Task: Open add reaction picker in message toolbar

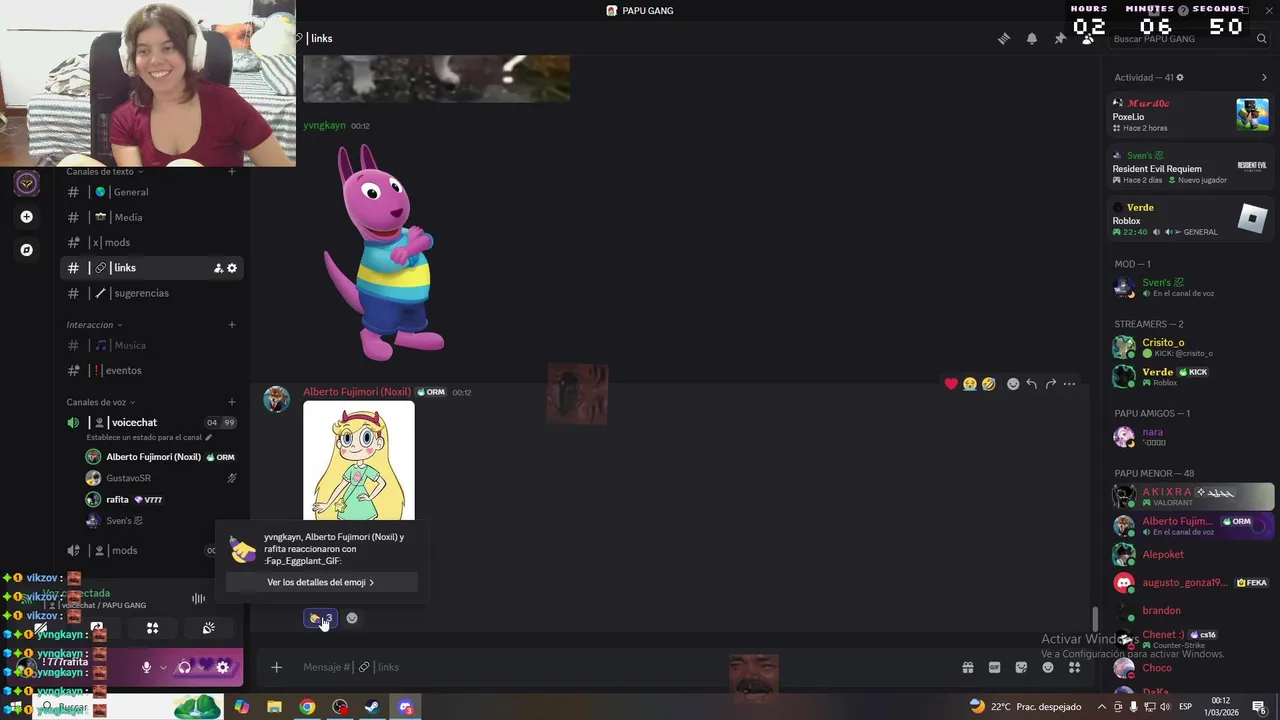Action: (x=1013, y=384)
